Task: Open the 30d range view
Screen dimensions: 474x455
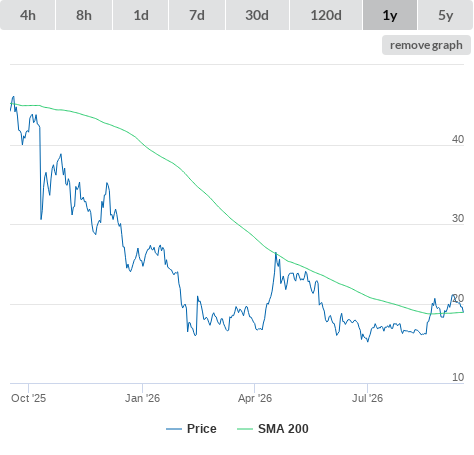Action: click(257, 15)
